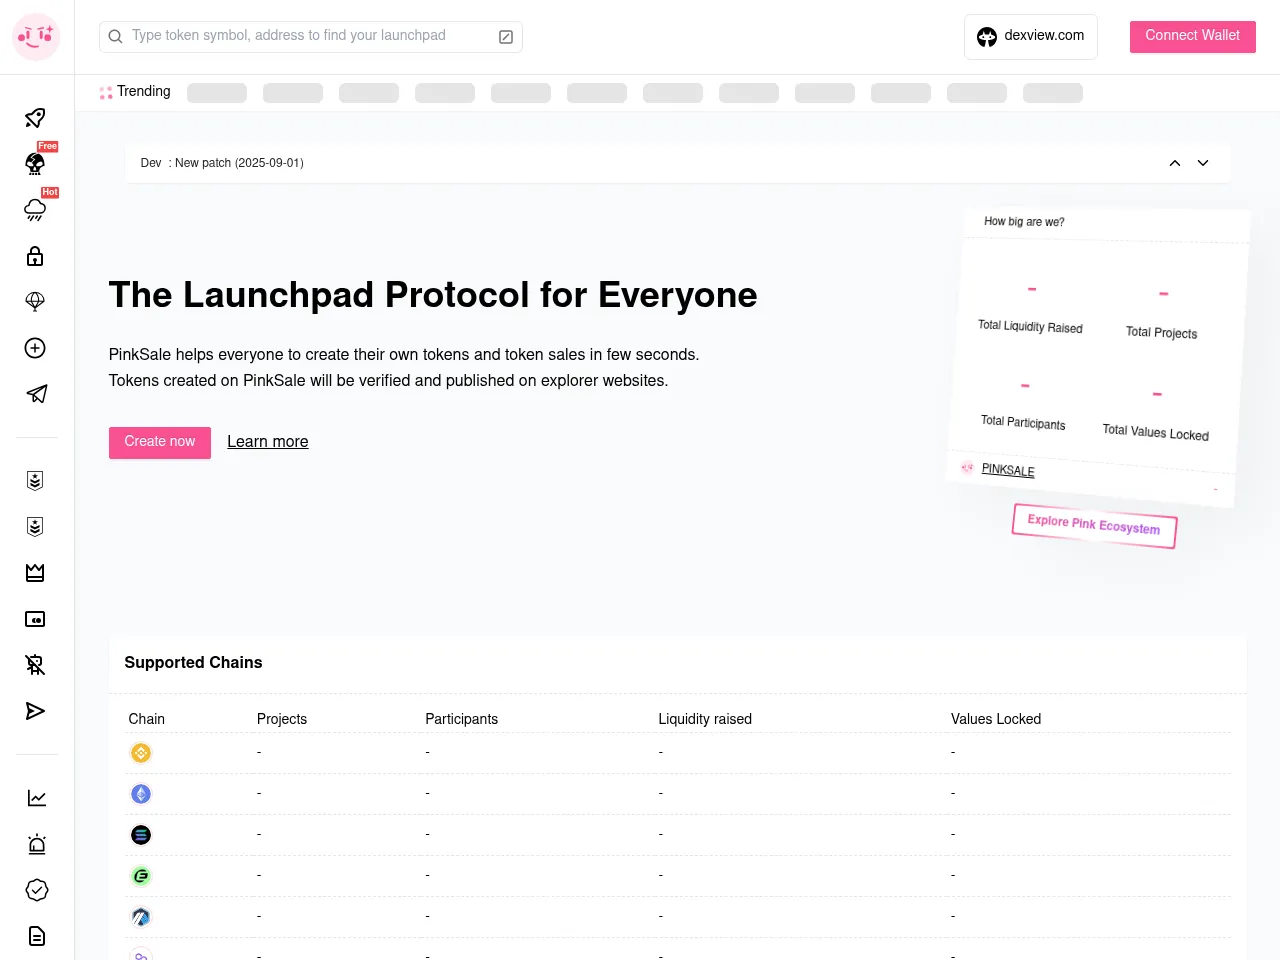The height and width of the screenshot is (960, 1280).
Task: Open the skull icon with Free badge
Action: pyautogui.click(x=35, y=164)
